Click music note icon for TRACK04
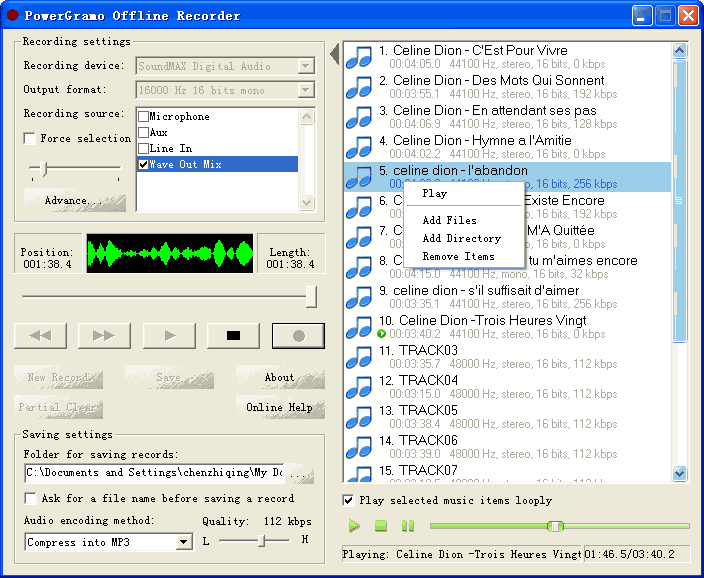This screenshot has height=578, width=704. click(x=359, y=388)
